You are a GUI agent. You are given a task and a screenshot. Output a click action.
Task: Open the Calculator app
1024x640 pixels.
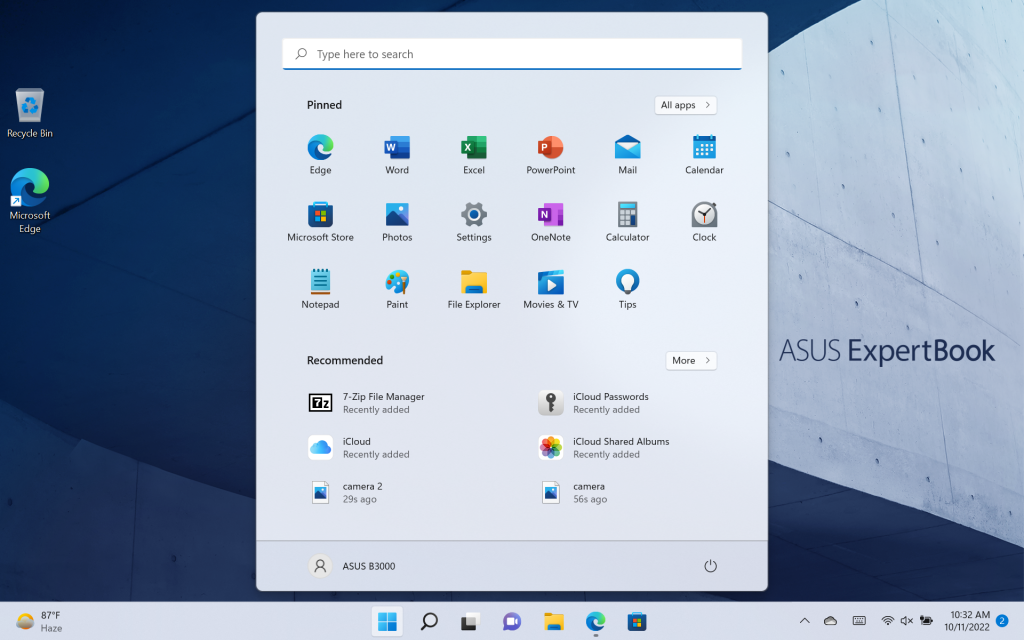[627, 222]
